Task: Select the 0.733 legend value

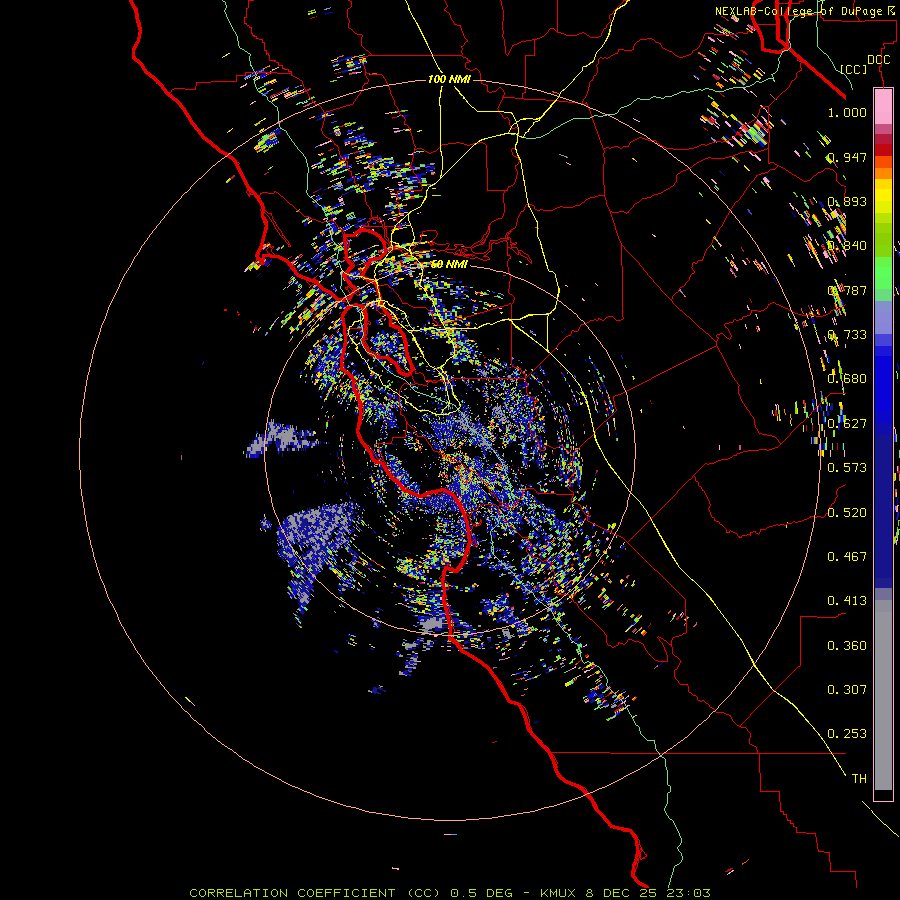Action: tap(847, 335)
